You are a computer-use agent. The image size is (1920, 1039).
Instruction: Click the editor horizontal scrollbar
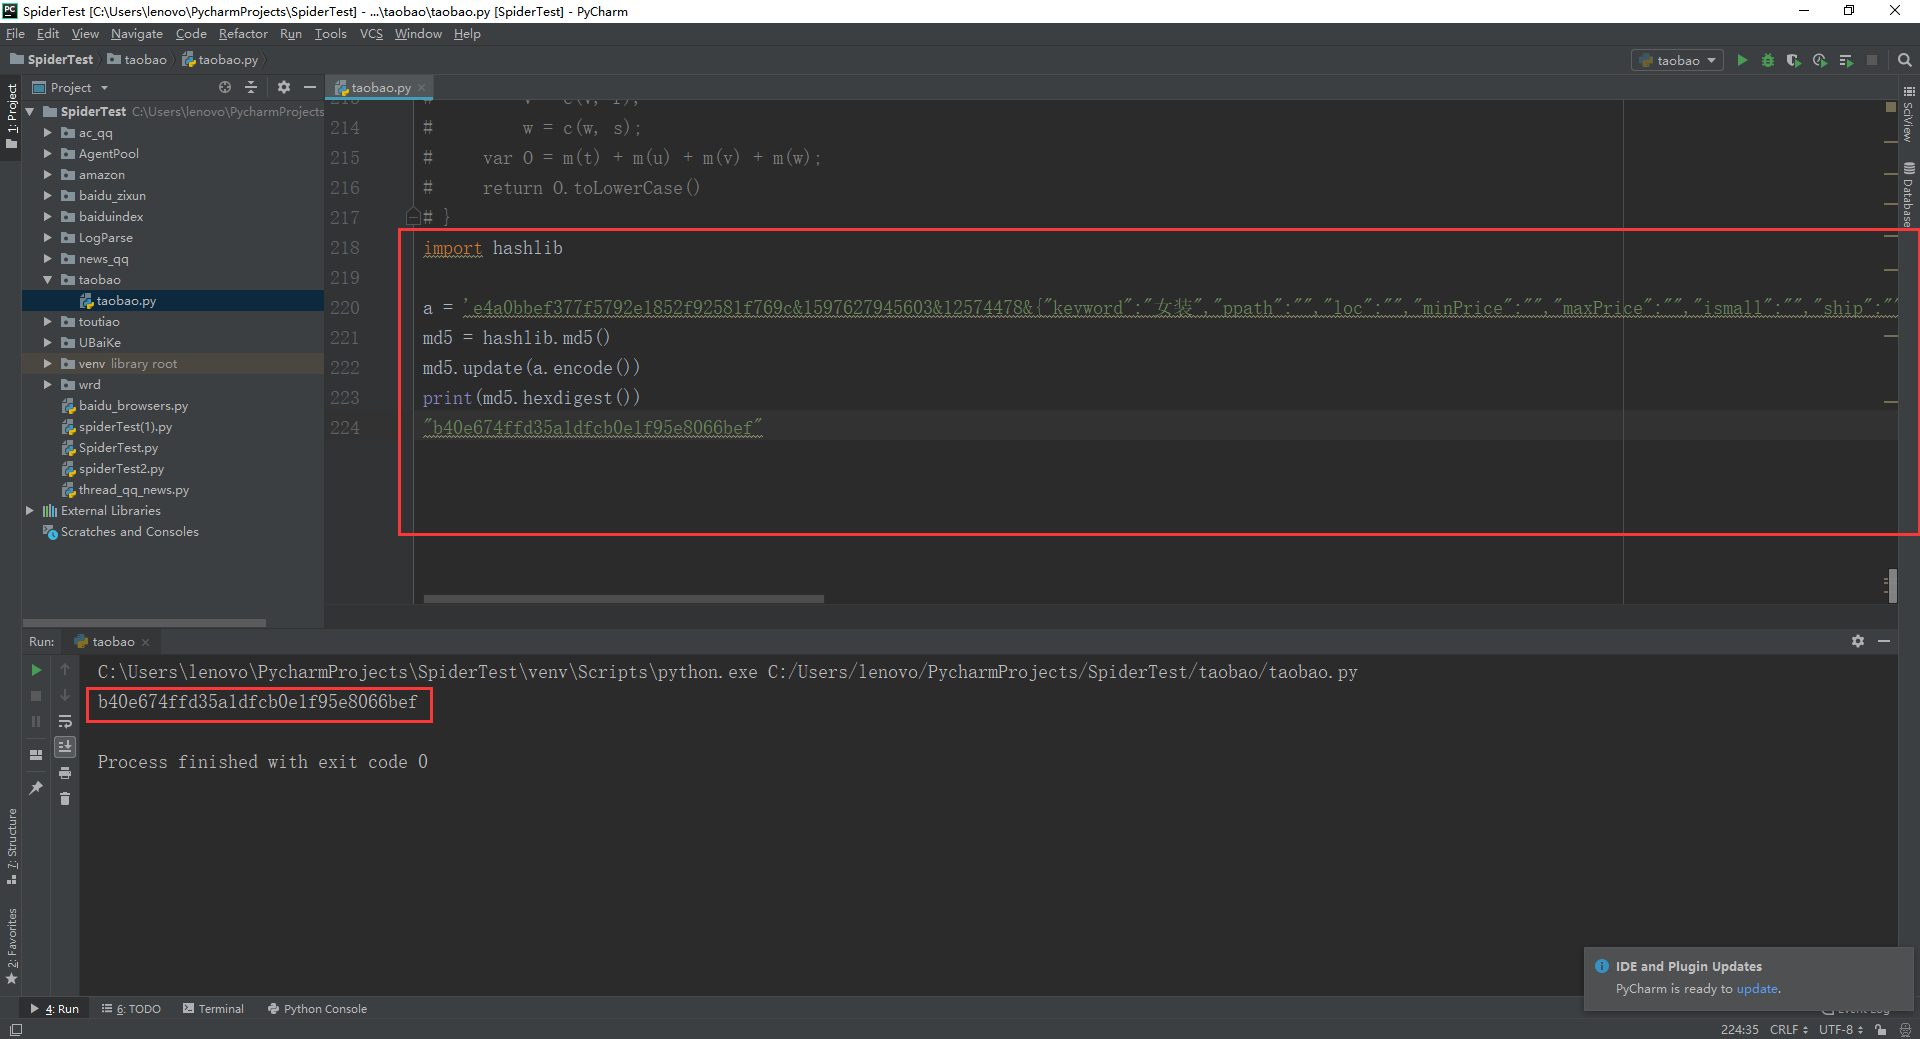click(x=624, y=599)
